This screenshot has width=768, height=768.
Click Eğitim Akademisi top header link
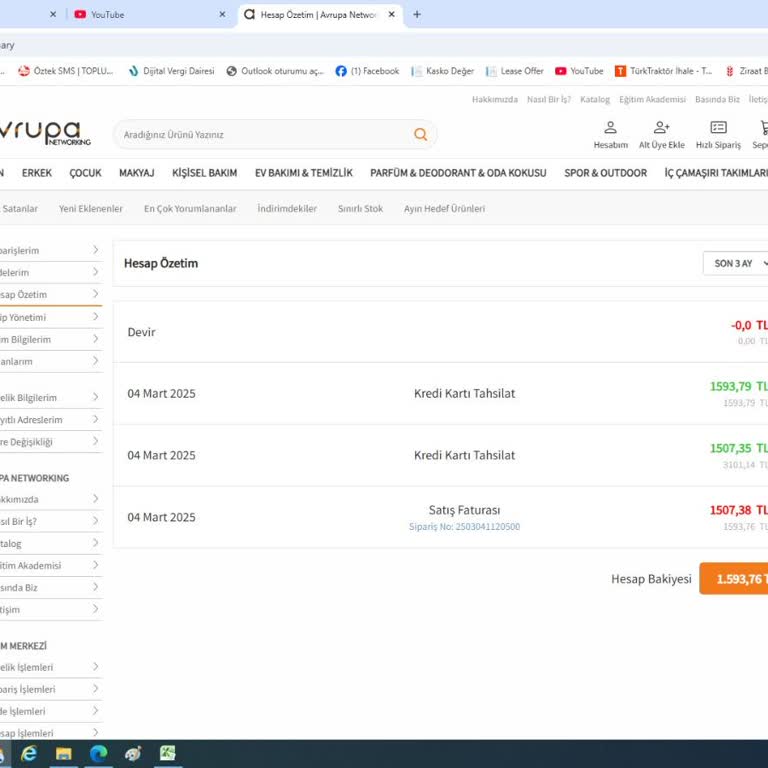click(652, 99)
